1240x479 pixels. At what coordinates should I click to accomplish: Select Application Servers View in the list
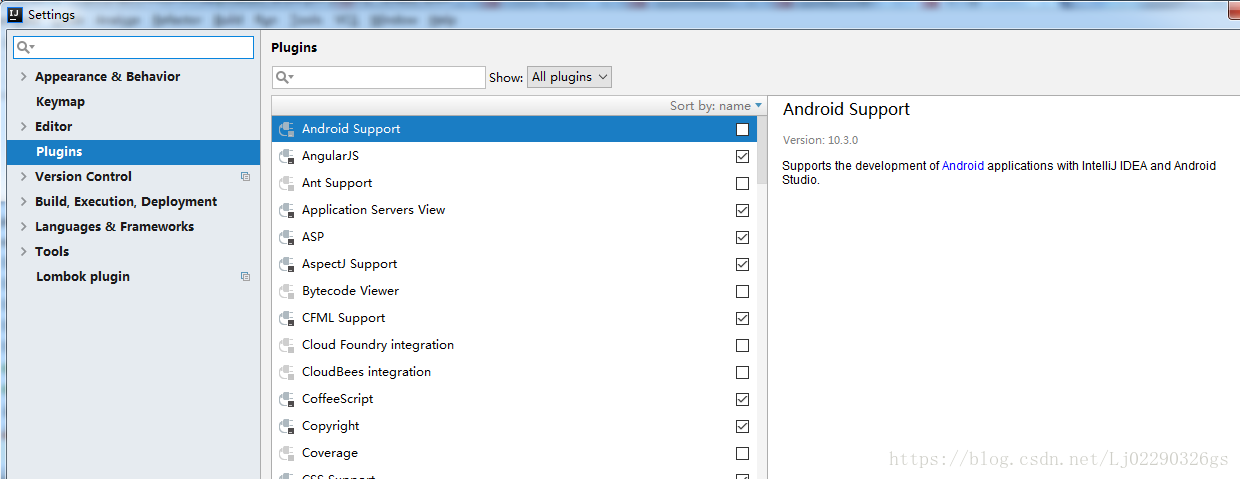point(374,210)
